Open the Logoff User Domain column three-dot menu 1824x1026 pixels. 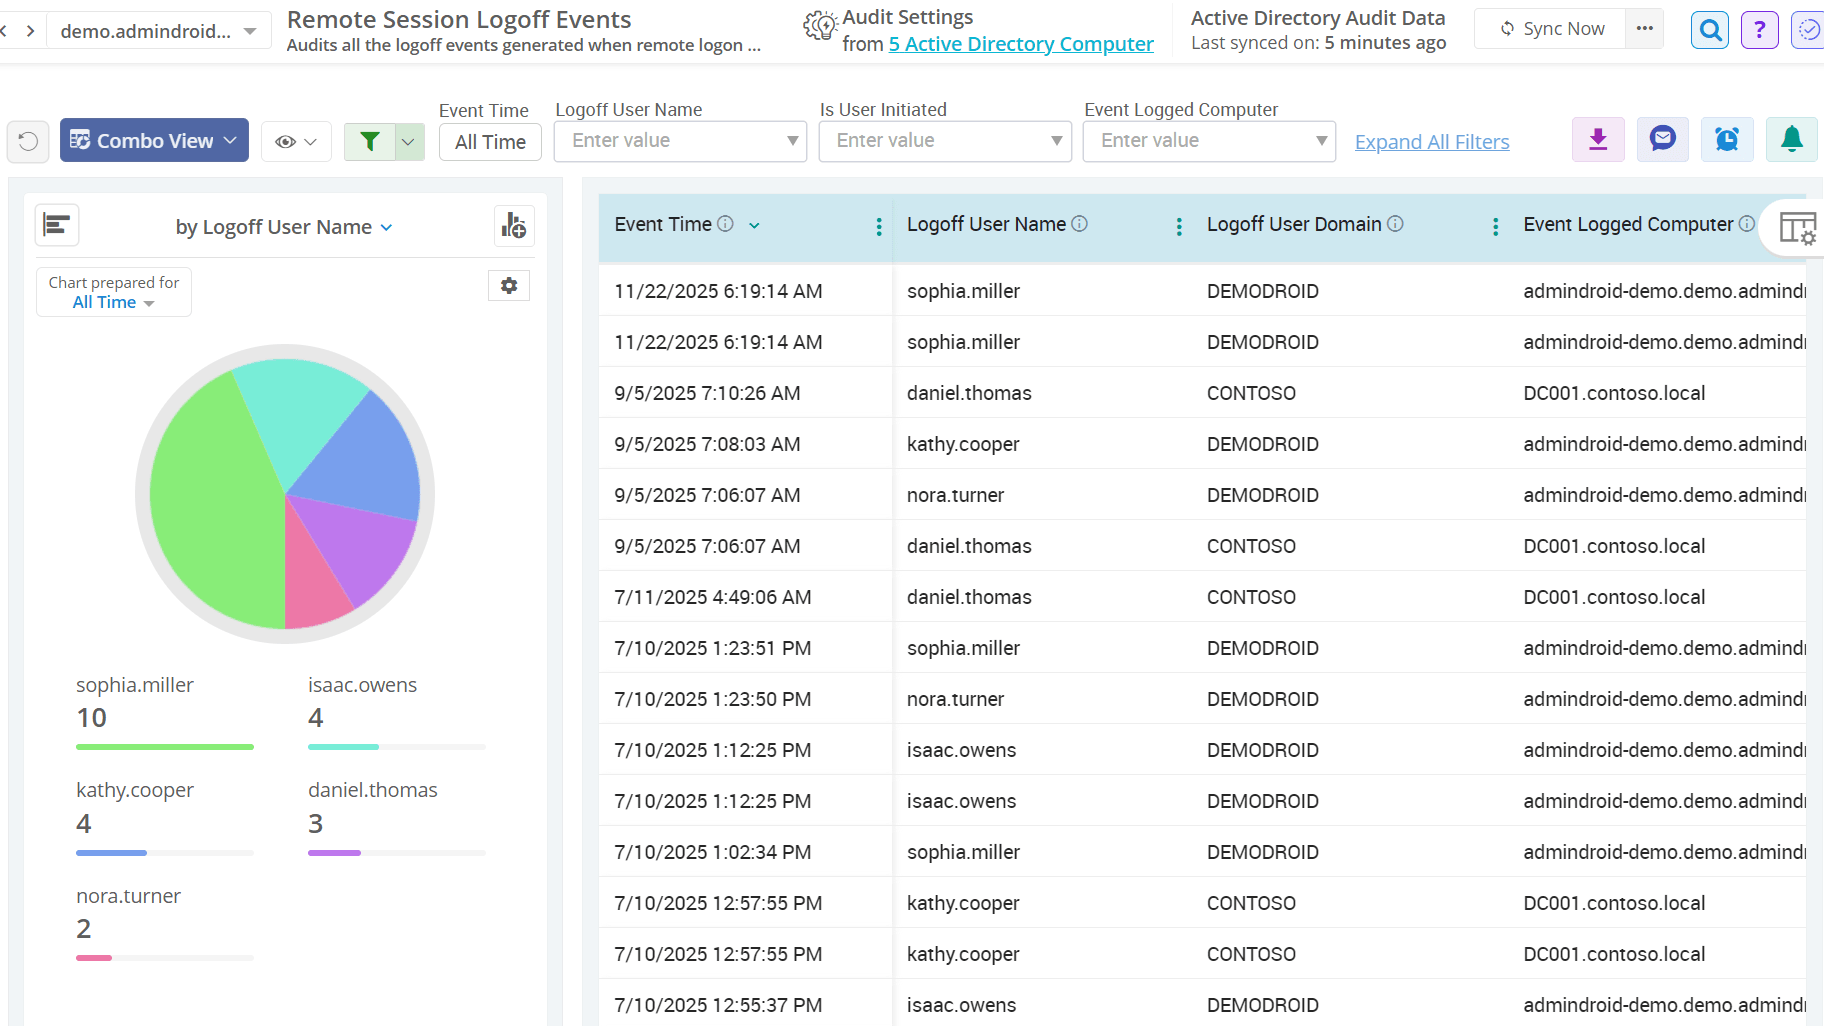[x=1495, y=227]
